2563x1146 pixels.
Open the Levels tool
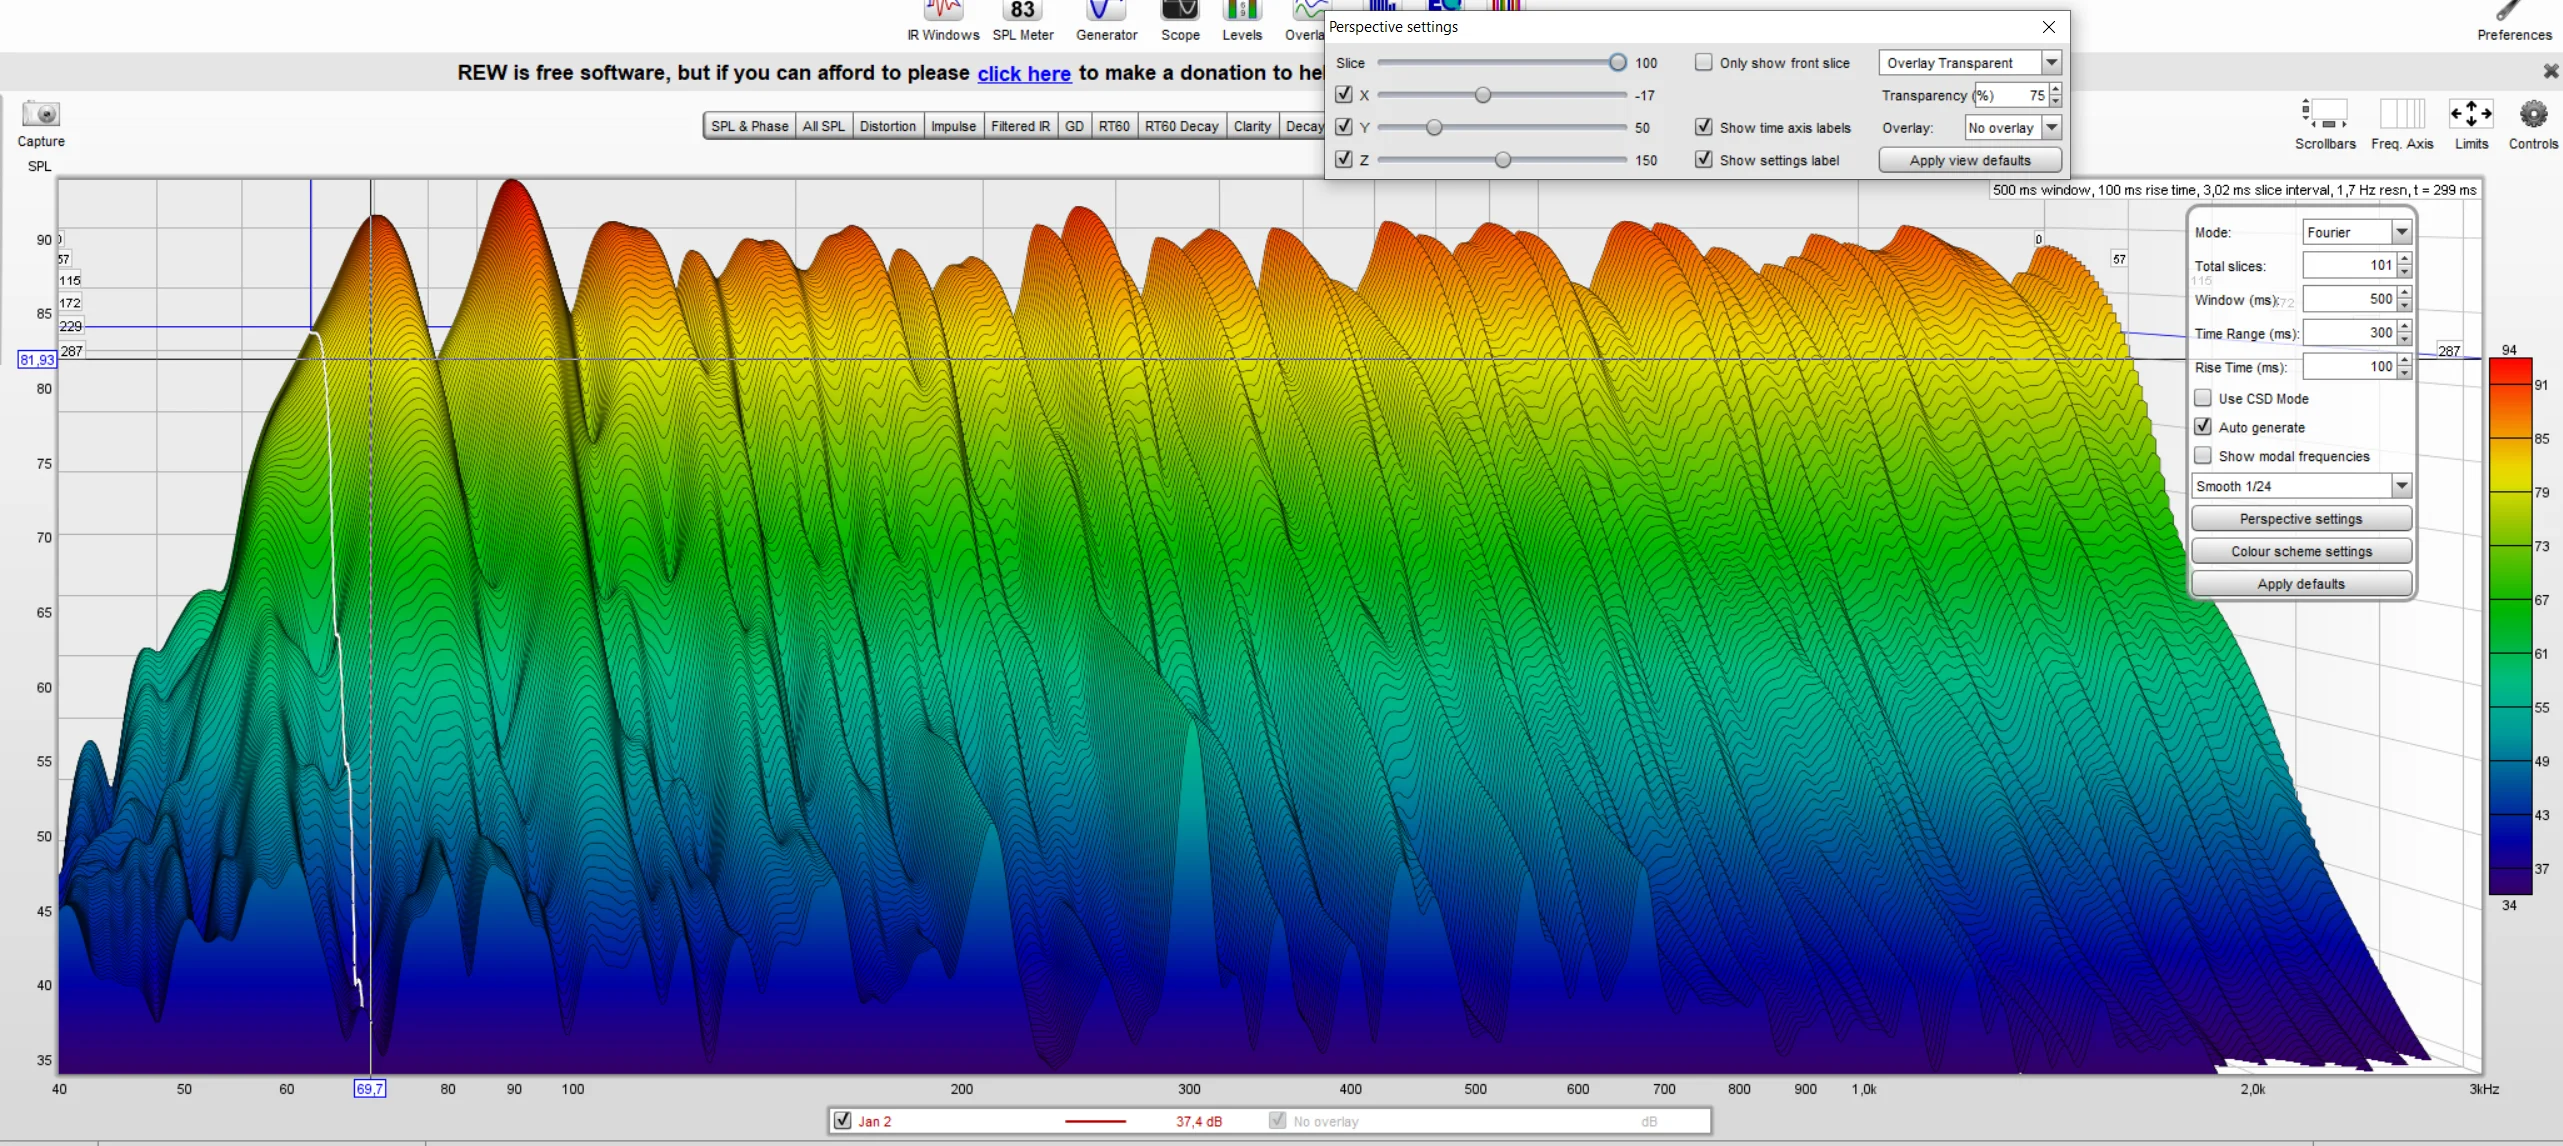pos(1241,22)
